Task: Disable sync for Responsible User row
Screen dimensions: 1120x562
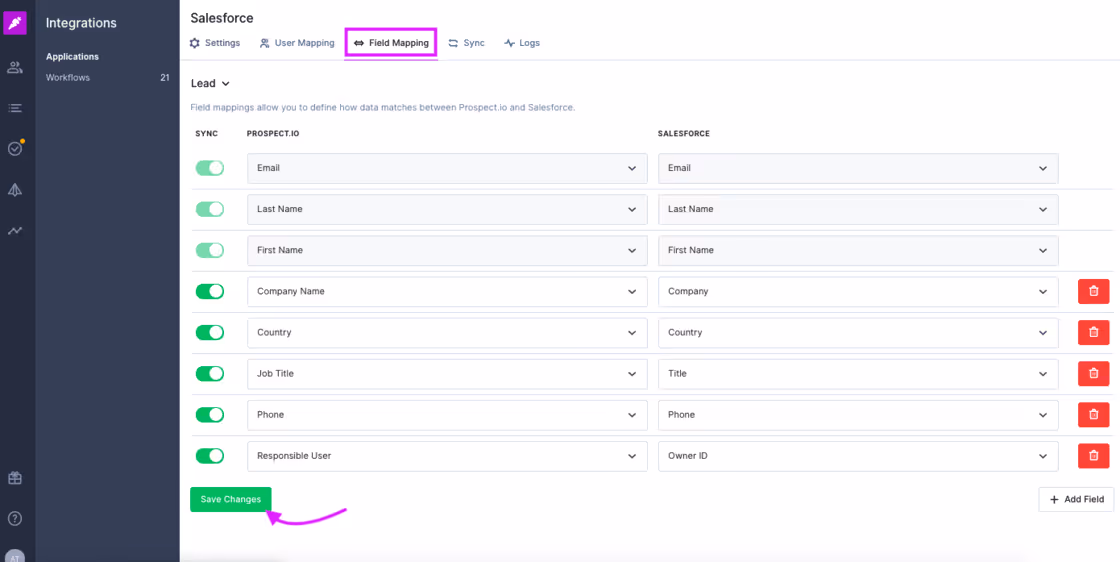Action: tap(210, 456)
